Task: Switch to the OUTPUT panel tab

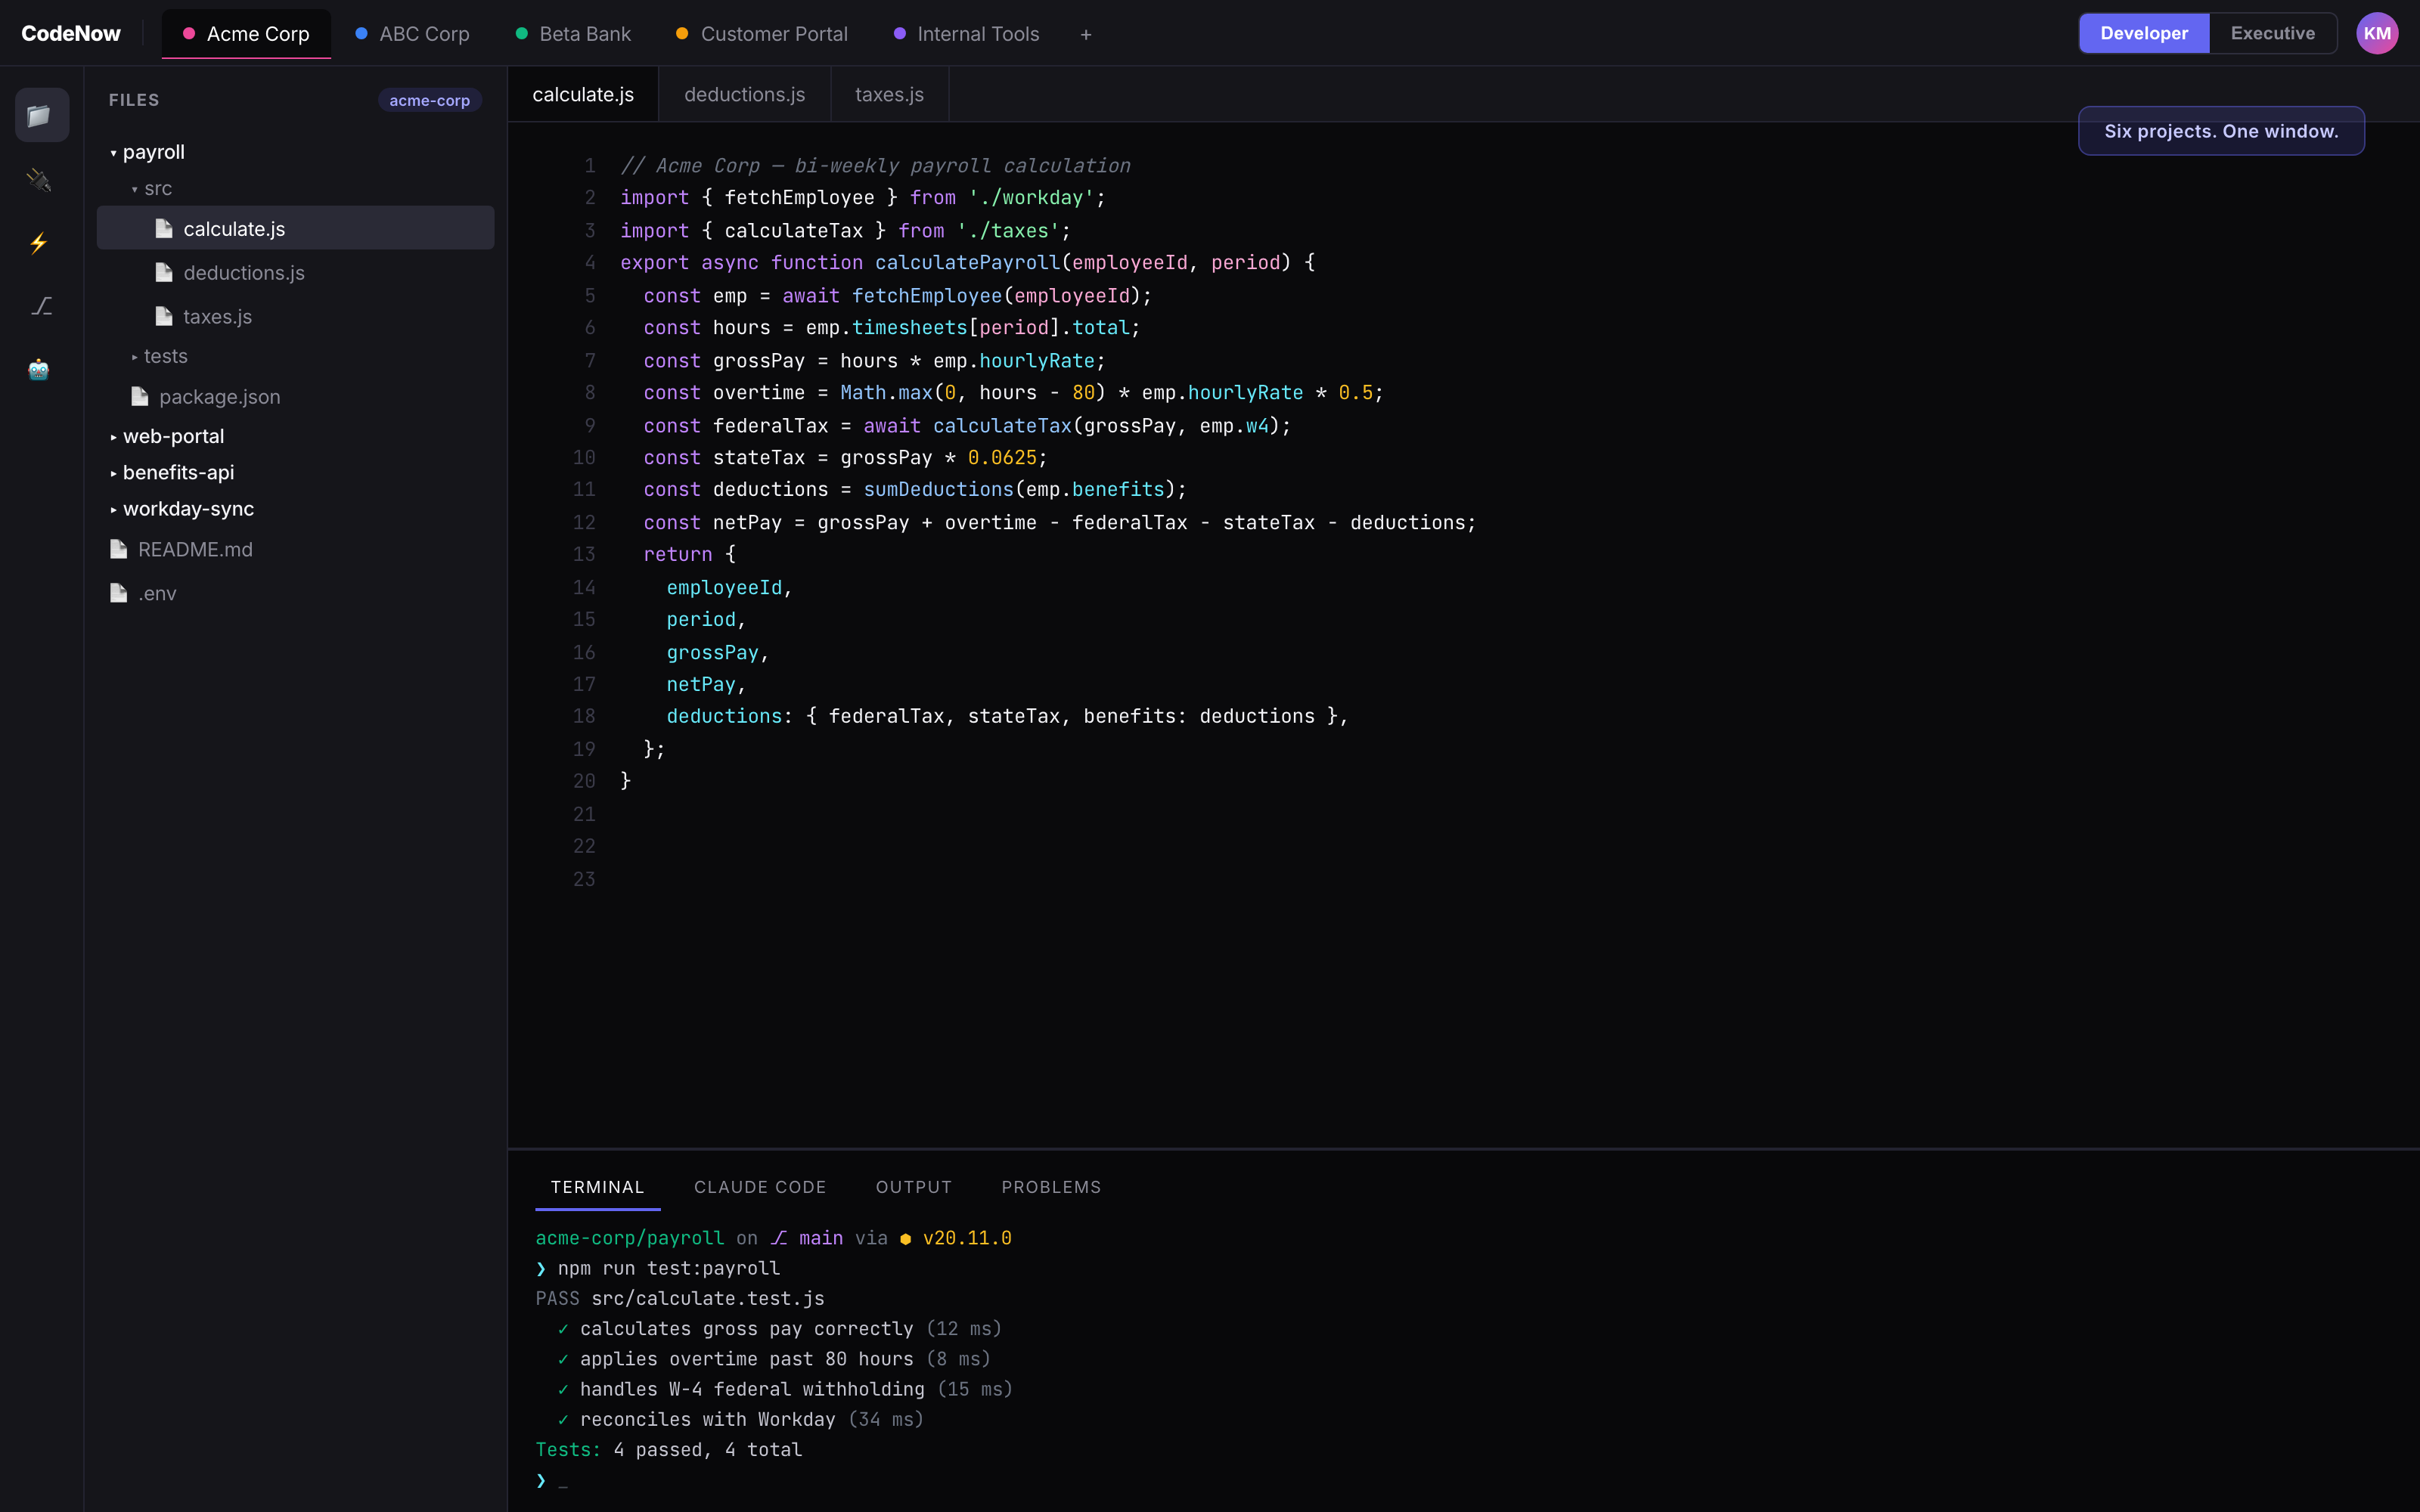Action: pos(914,1187)
